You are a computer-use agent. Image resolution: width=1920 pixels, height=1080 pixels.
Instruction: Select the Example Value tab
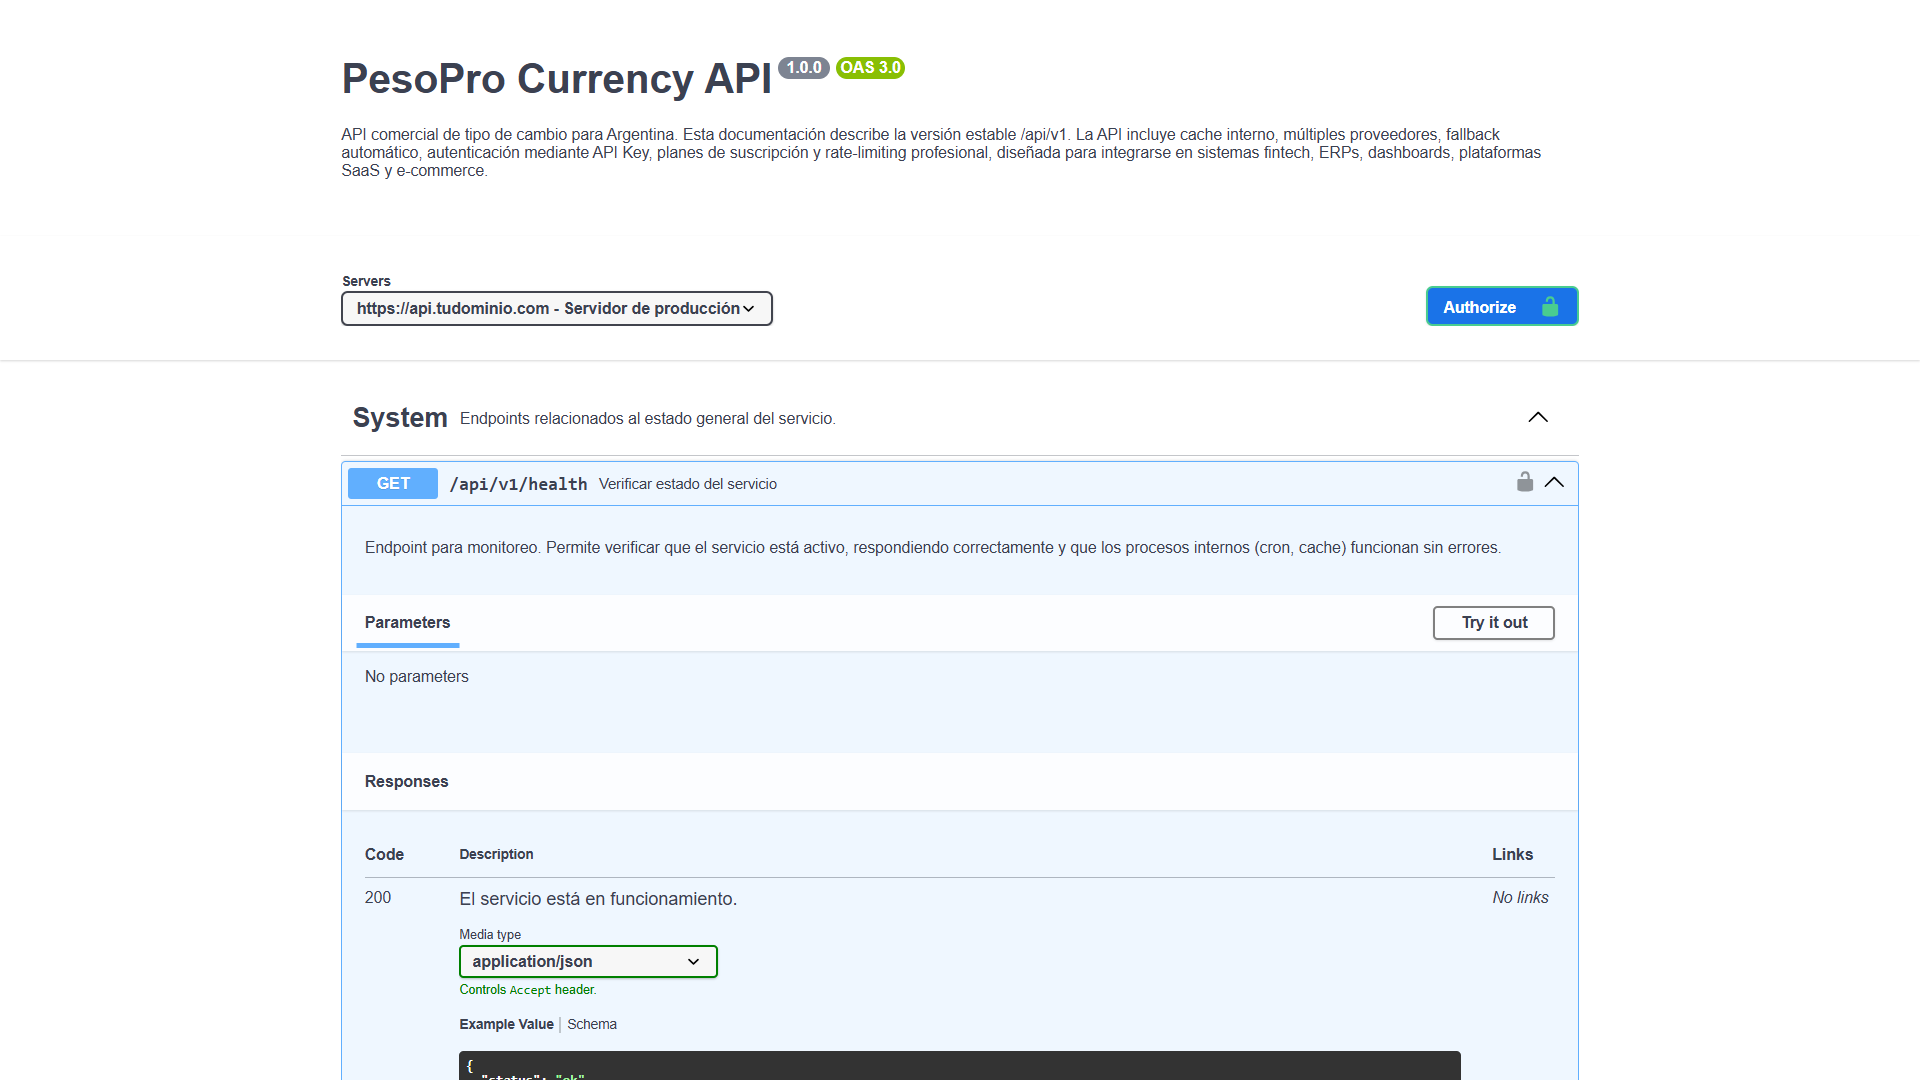(506, 1024)
